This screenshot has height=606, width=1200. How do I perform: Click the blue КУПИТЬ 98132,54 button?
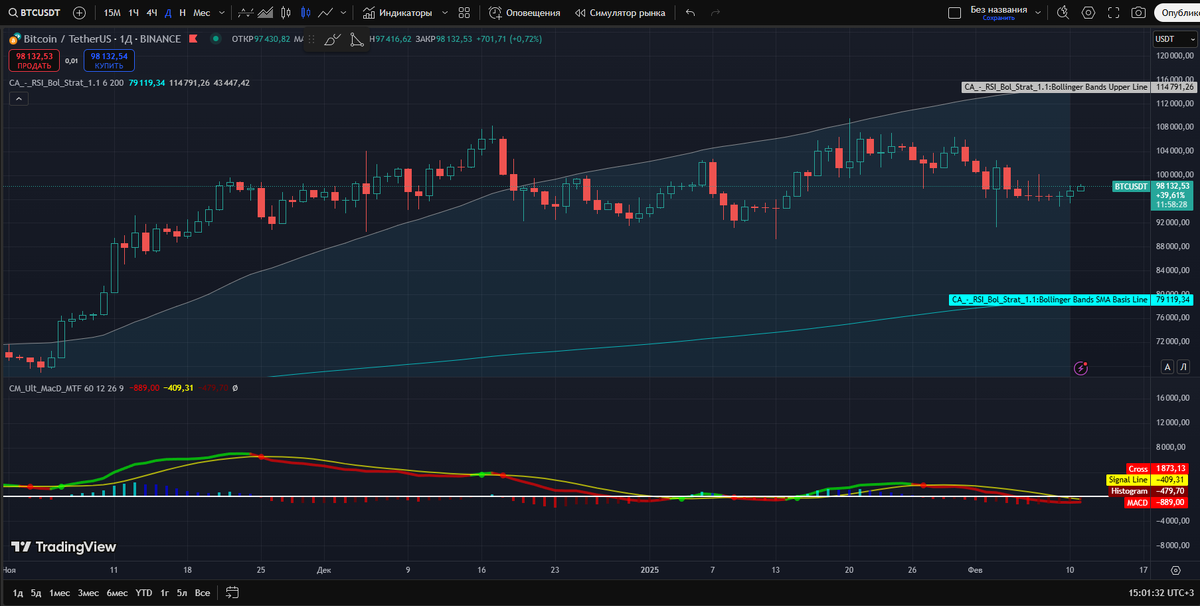pyautogui.click(x=109, y=61)
